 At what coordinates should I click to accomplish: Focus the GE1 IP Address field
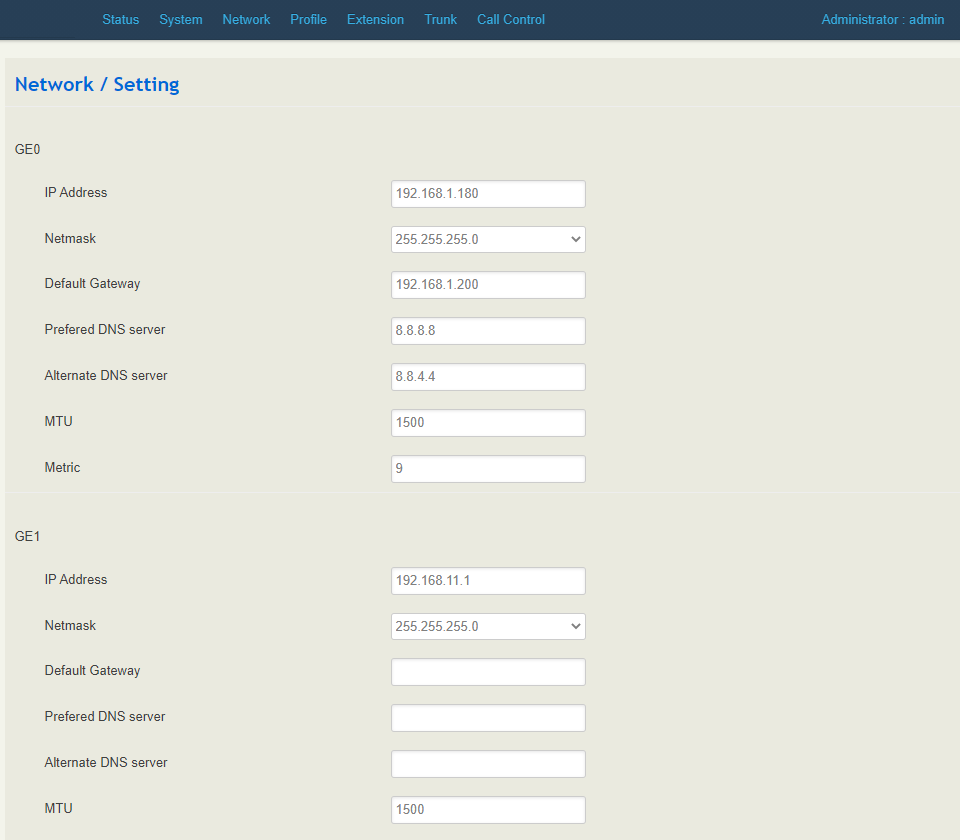(488, 581)
